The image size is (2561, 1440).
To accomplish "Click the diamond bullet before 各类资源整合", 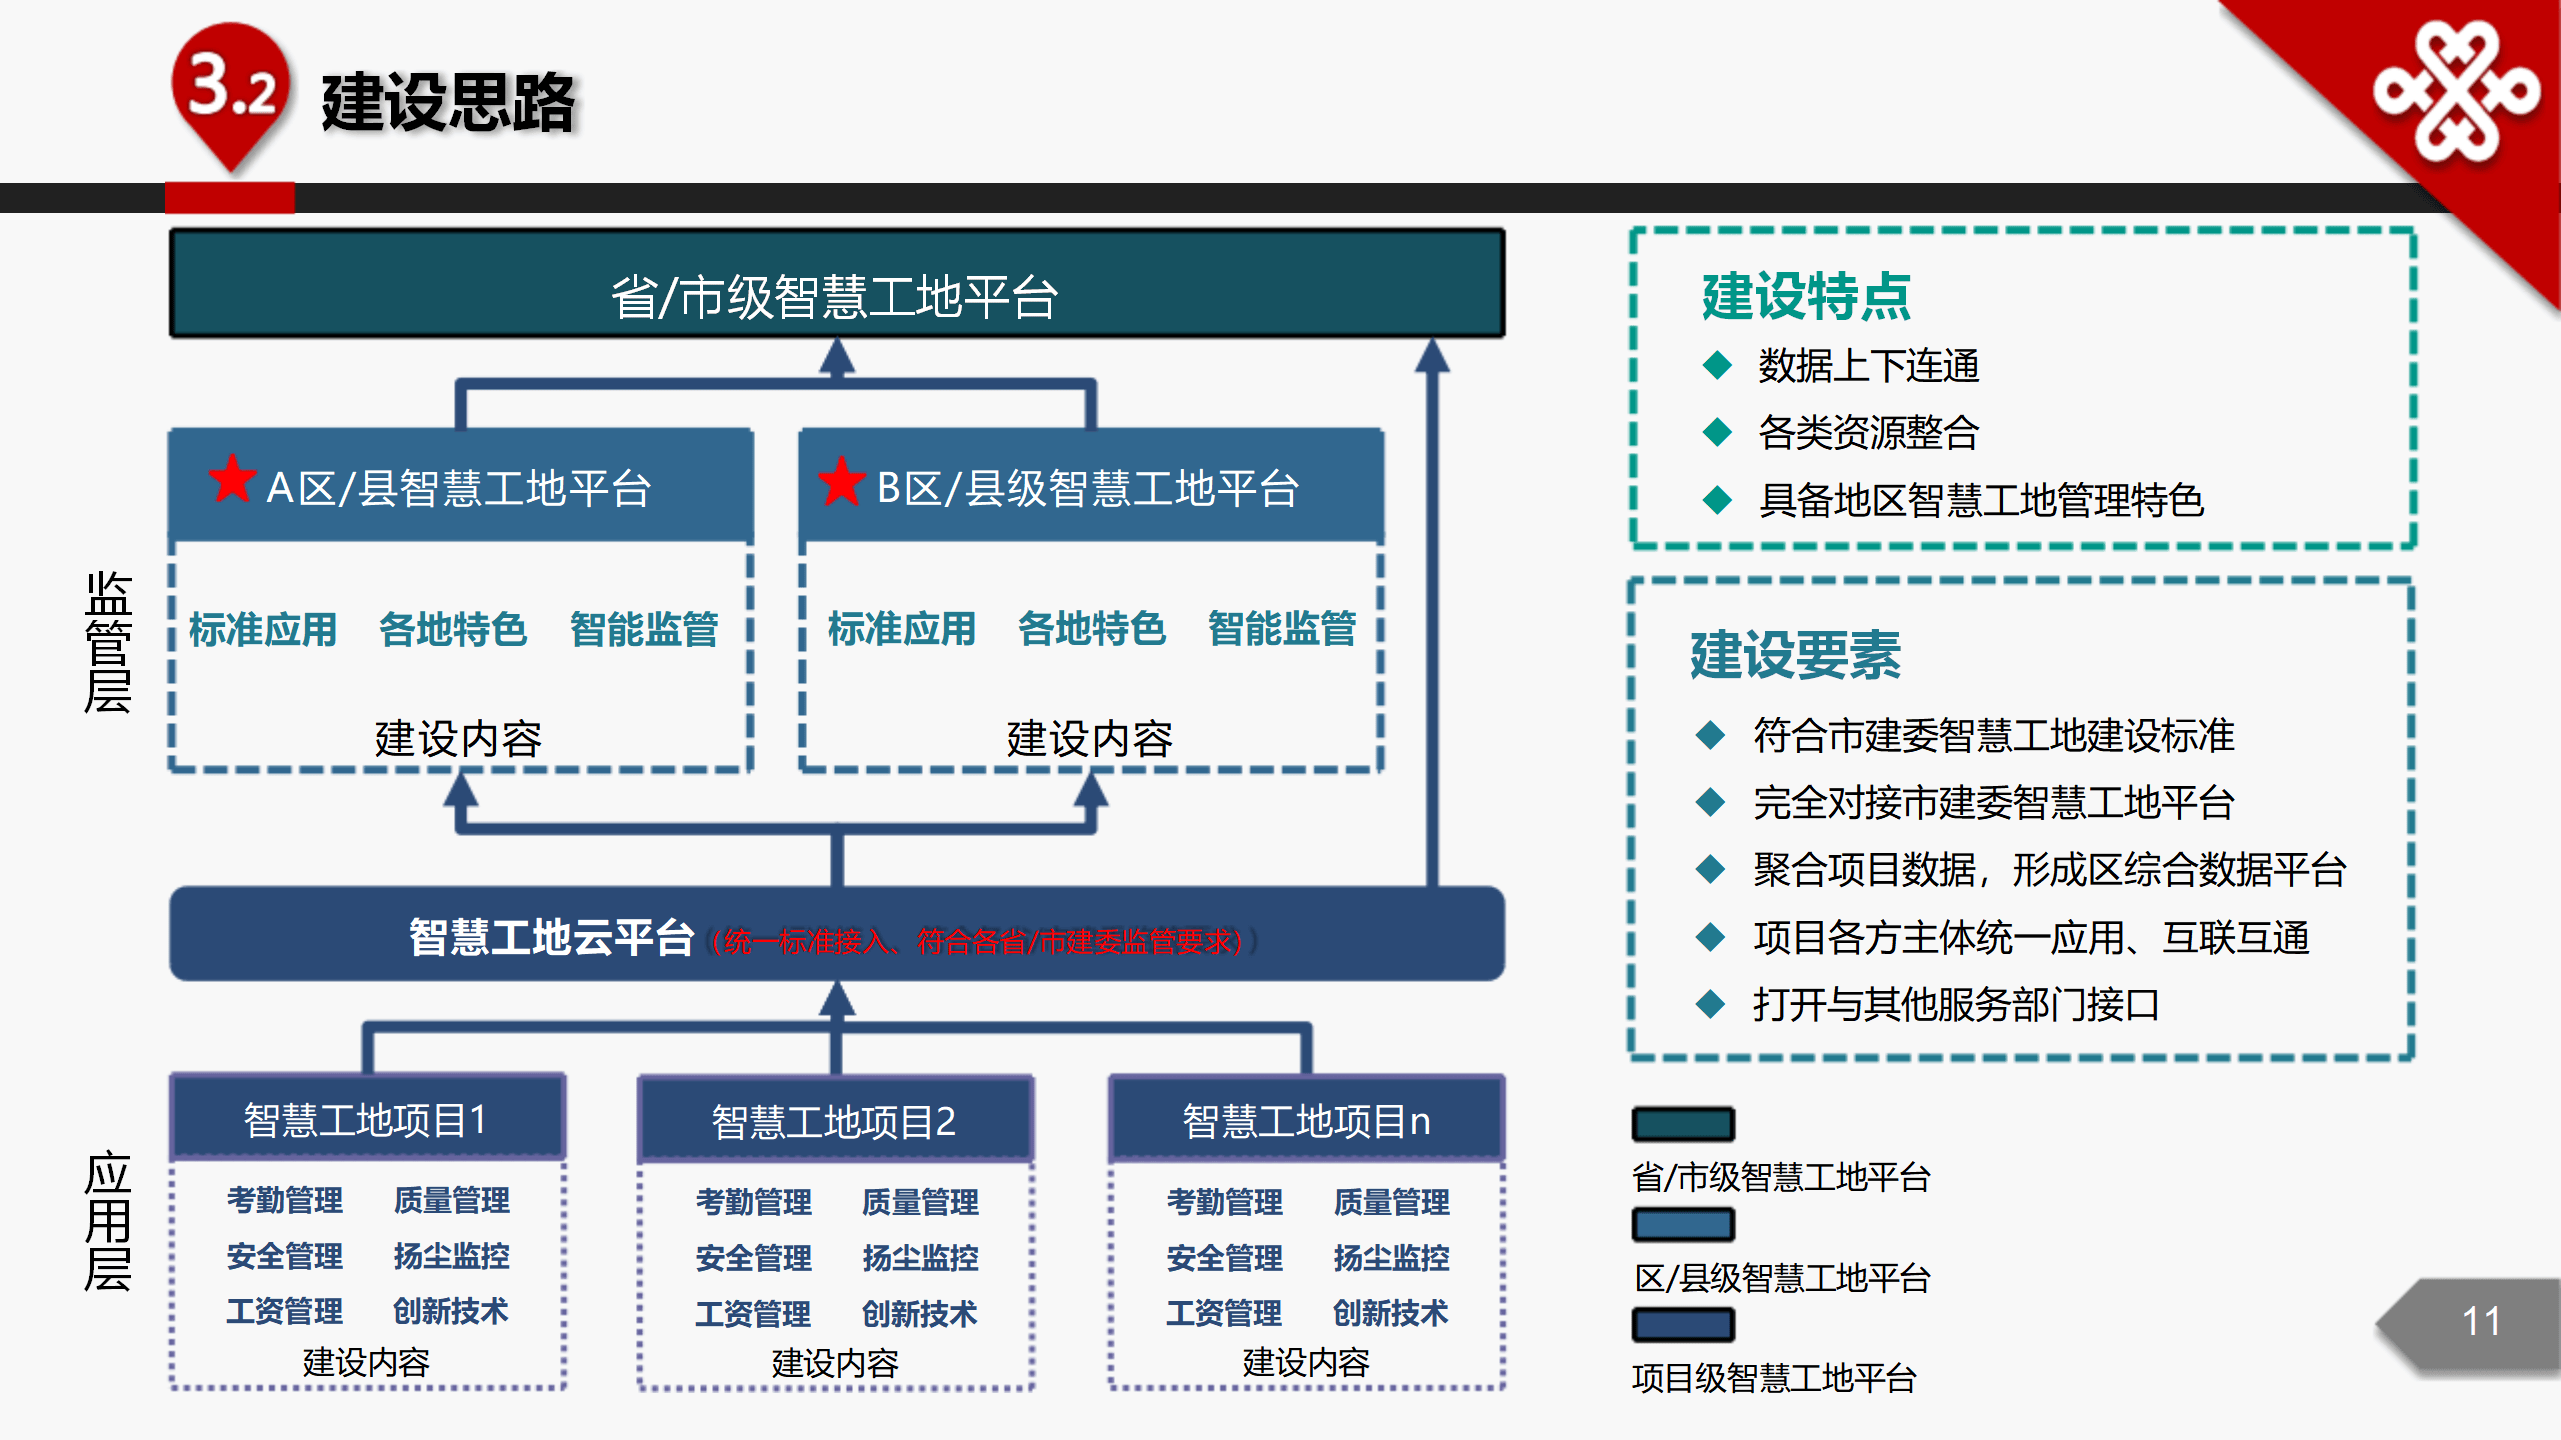I will pos(1717,433).
